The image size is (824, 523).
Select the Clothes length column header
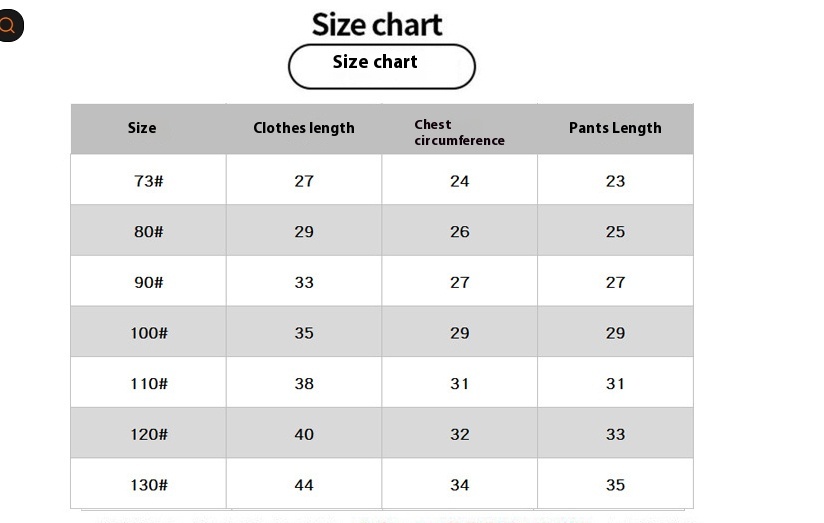[x=304, y=128]
